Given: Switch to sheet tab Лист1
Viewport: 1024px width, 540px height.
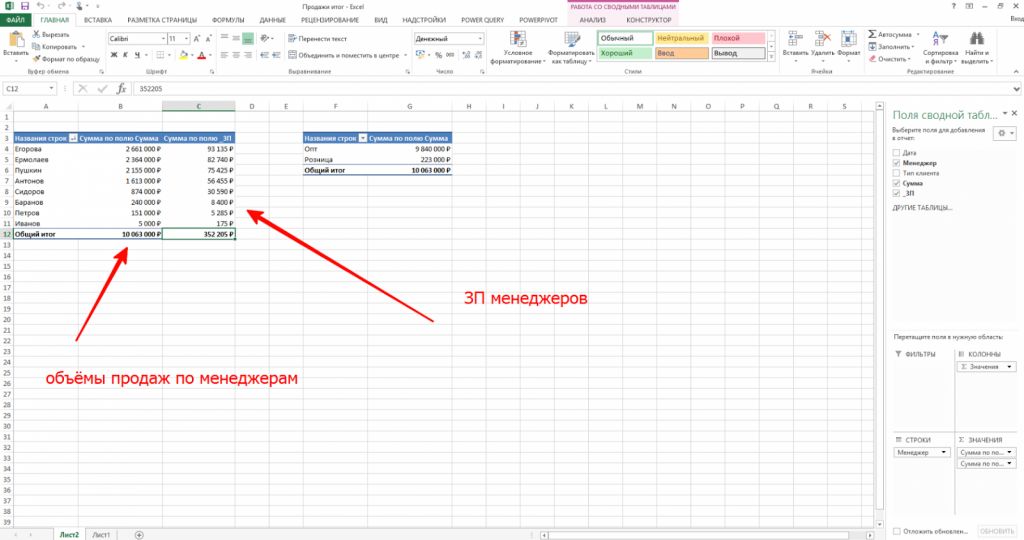Looking at the screenshot, I should pyautogui.click(x=101, y=535).
